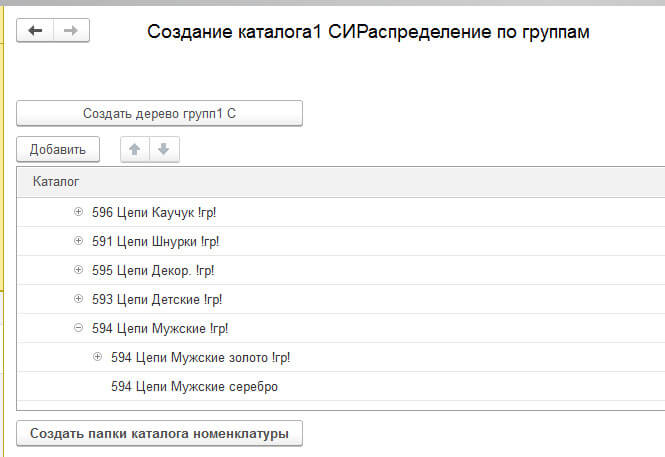Select the 593 Цепи Детские row
Screen dimensions: 665x457
(156, 299)
